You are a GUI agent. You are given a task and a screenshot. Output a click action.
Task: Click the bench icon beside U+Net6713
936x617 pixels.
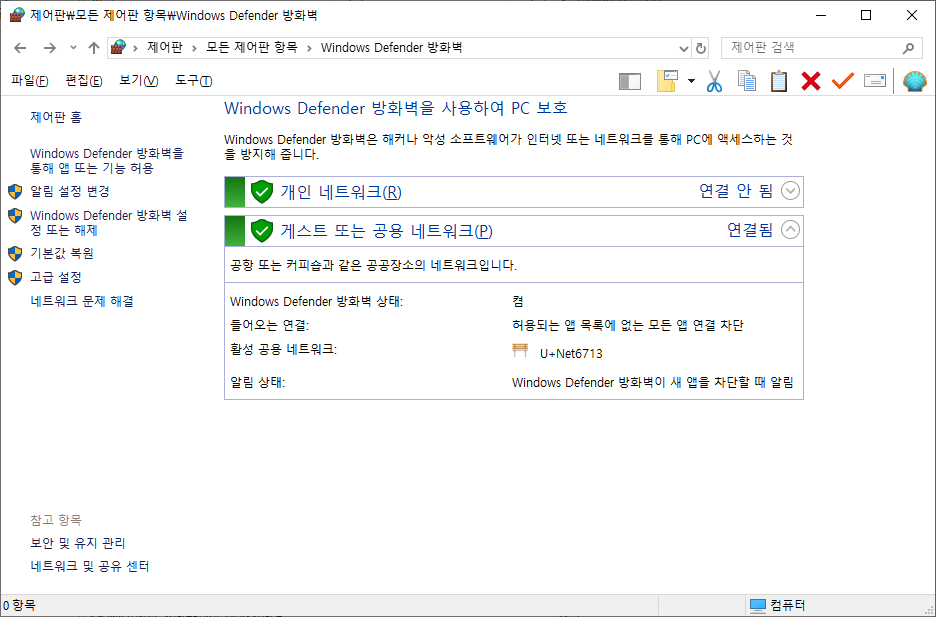[x=520, y=350]
